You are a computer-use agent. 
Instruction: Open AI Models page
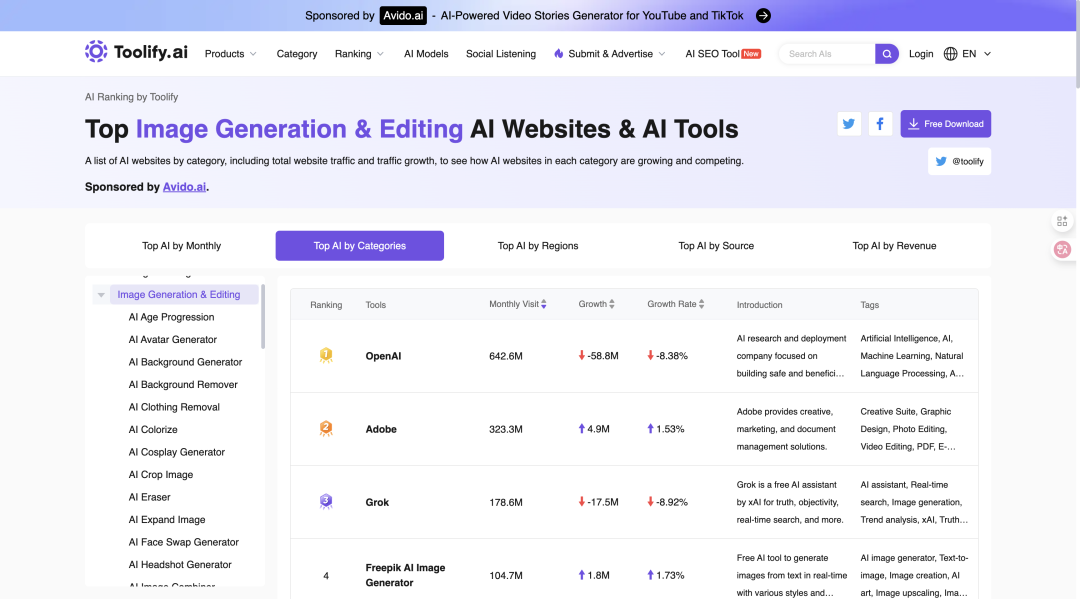[426, 54]
